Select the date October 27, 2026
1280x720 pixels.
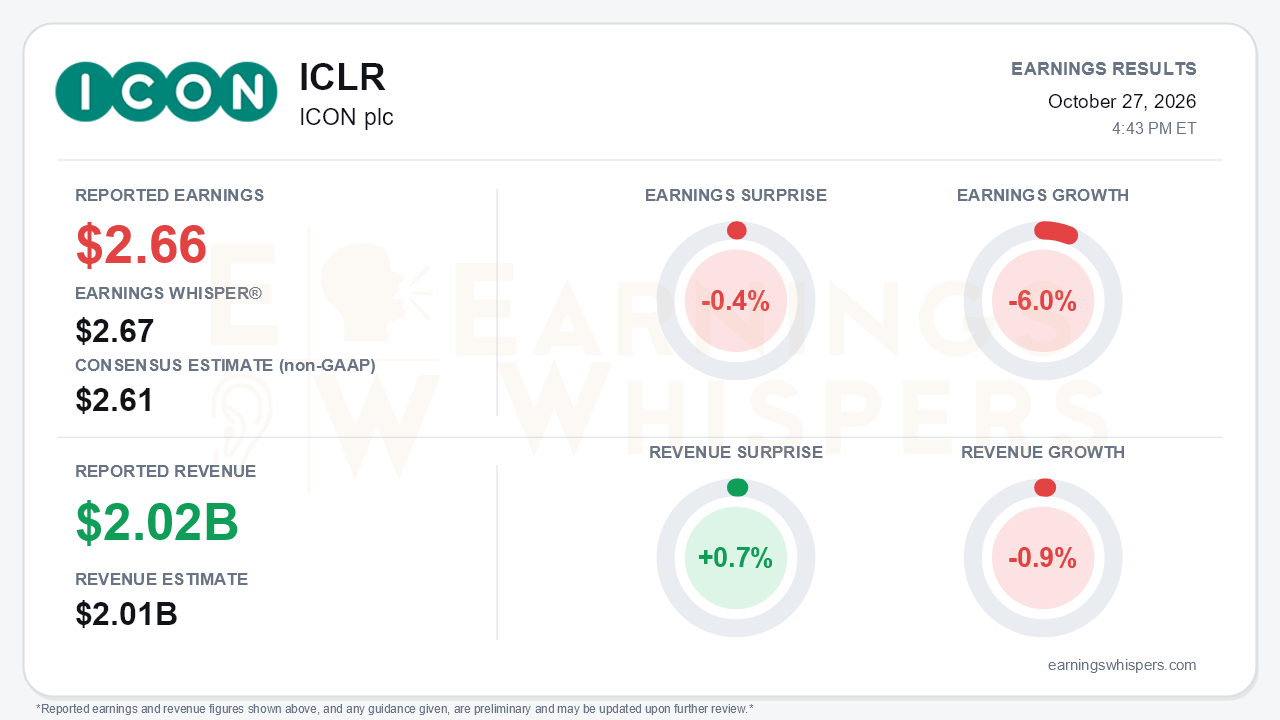(1122, 101)
